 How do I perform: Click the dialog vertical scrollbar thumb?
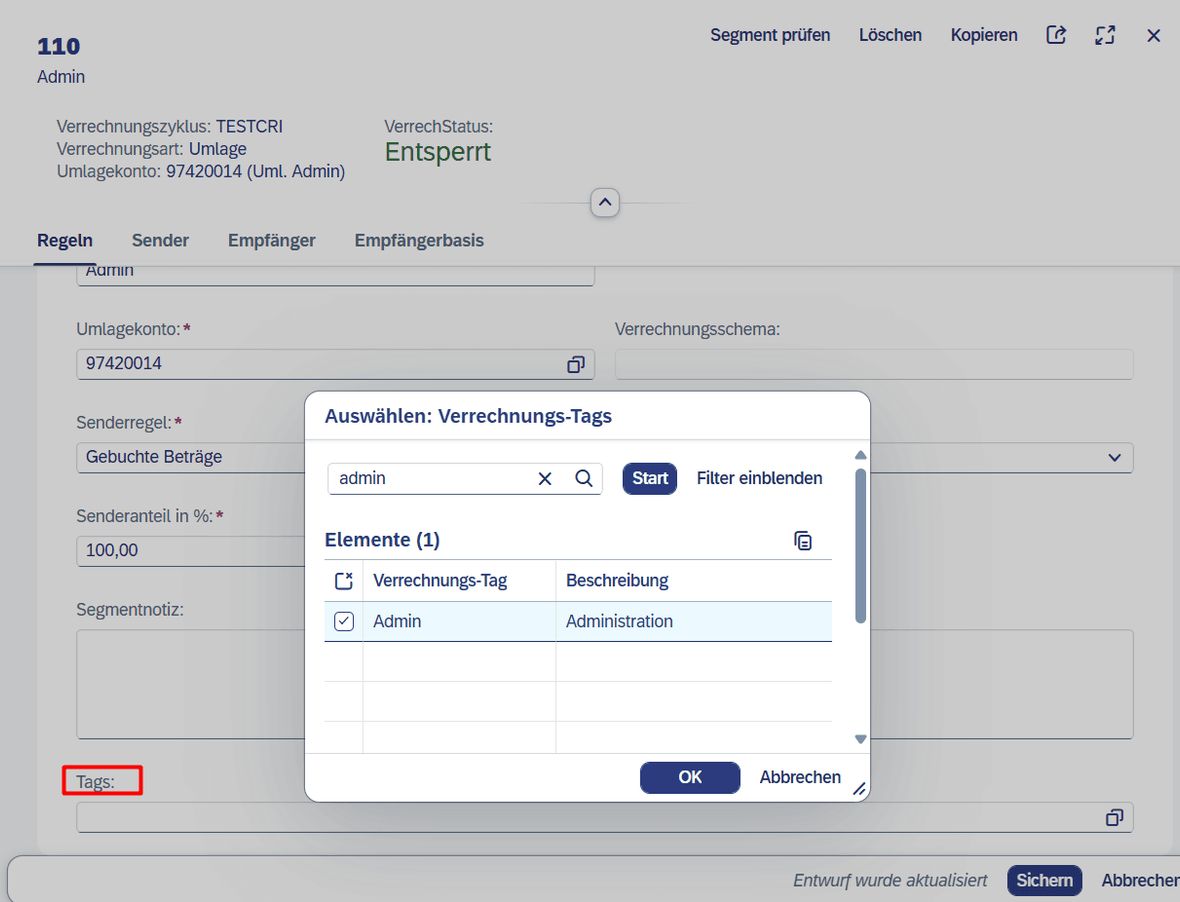coord(861,546)
